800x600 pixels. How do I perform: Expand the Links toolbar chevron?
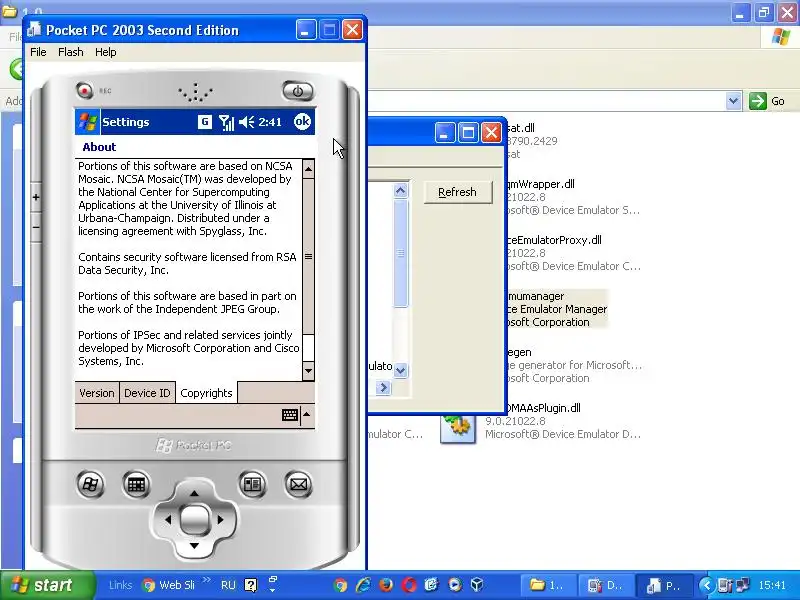point(207,580)
